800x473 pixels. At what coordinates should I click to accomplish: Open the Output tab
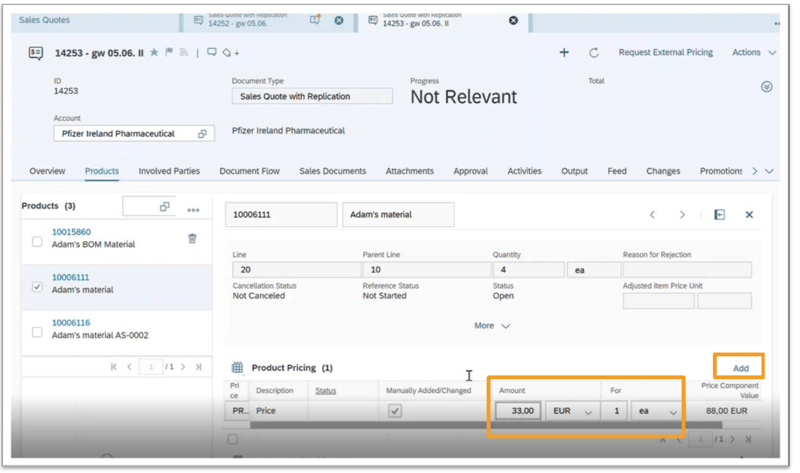(574, 171)
